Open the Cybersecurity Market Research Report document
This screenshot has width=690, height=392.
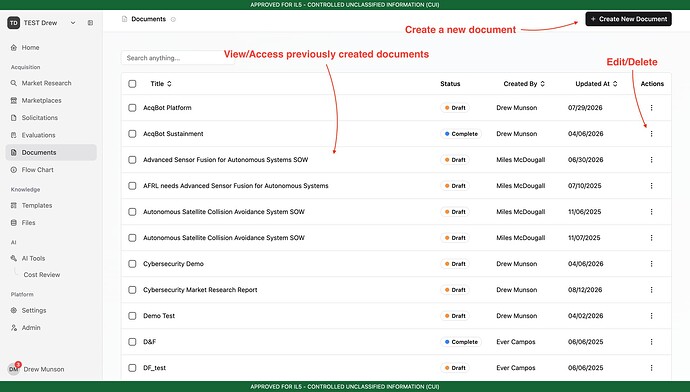[x=200, y=290]
